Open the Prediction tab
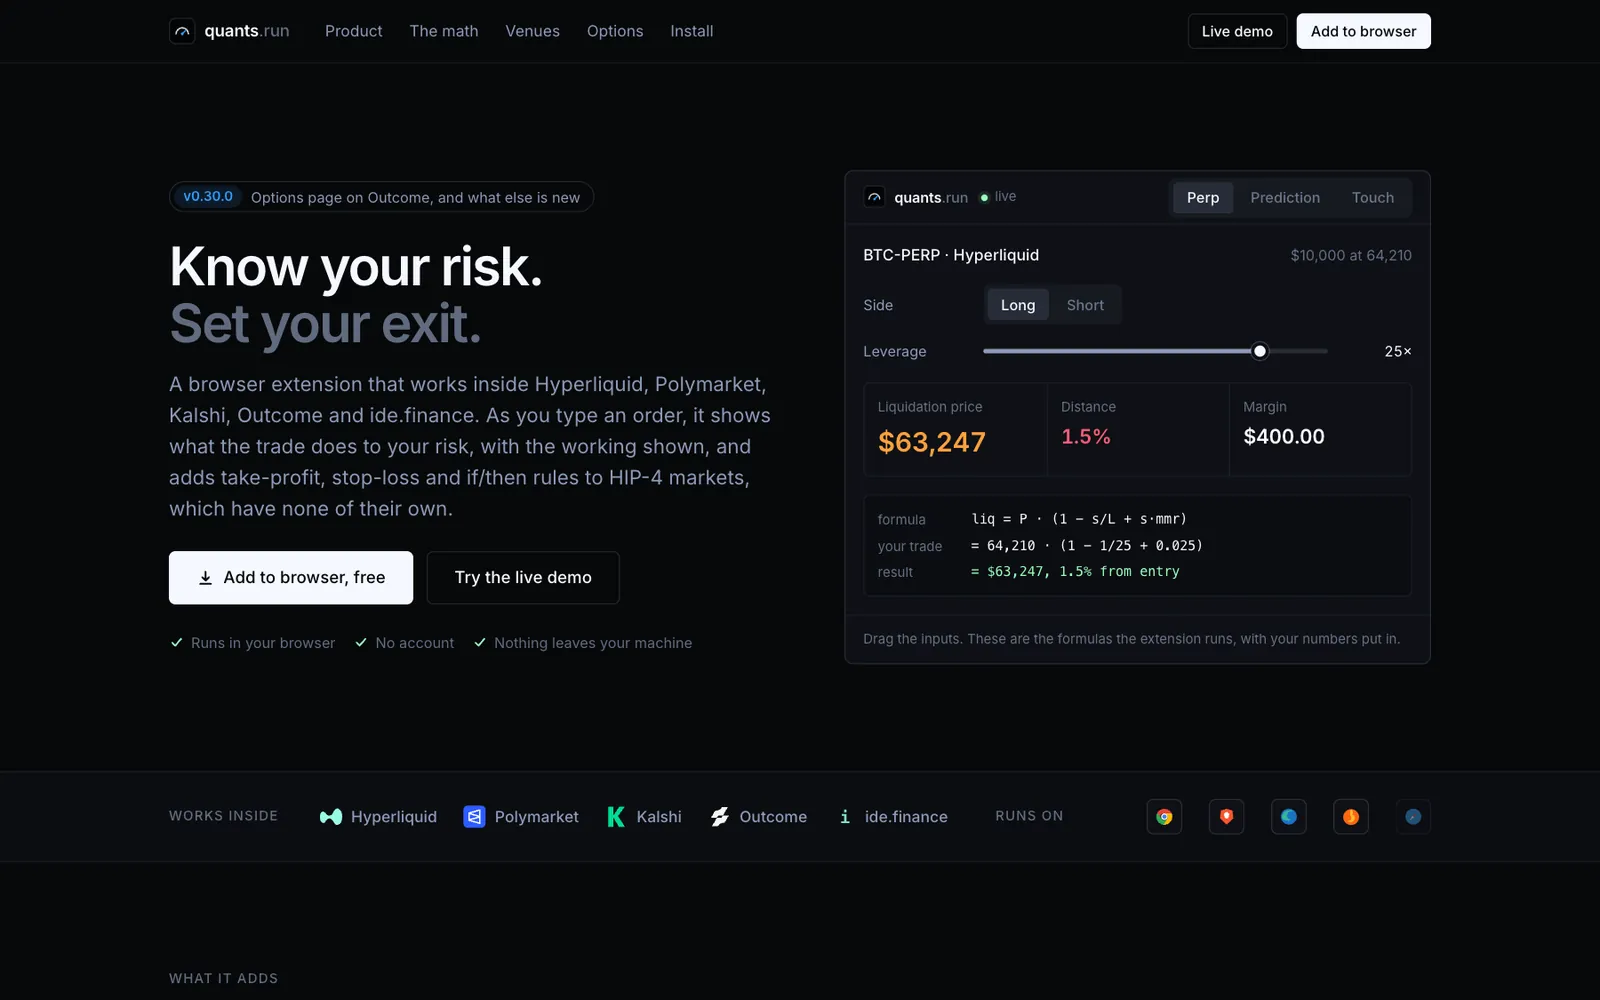1600x1000 pixels. [1285, 197]
